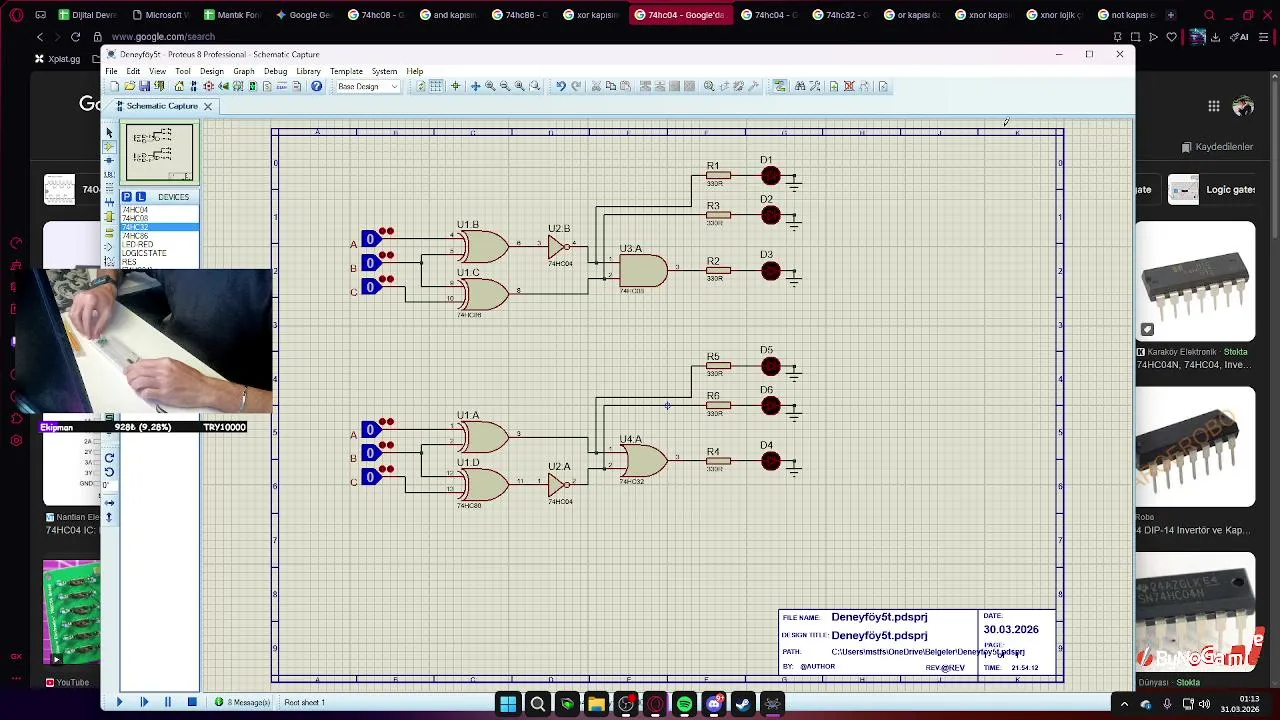This screenshot has width=1280, height=720.
Task: Open the Help question-mark icon
Action: click(316, 86)
